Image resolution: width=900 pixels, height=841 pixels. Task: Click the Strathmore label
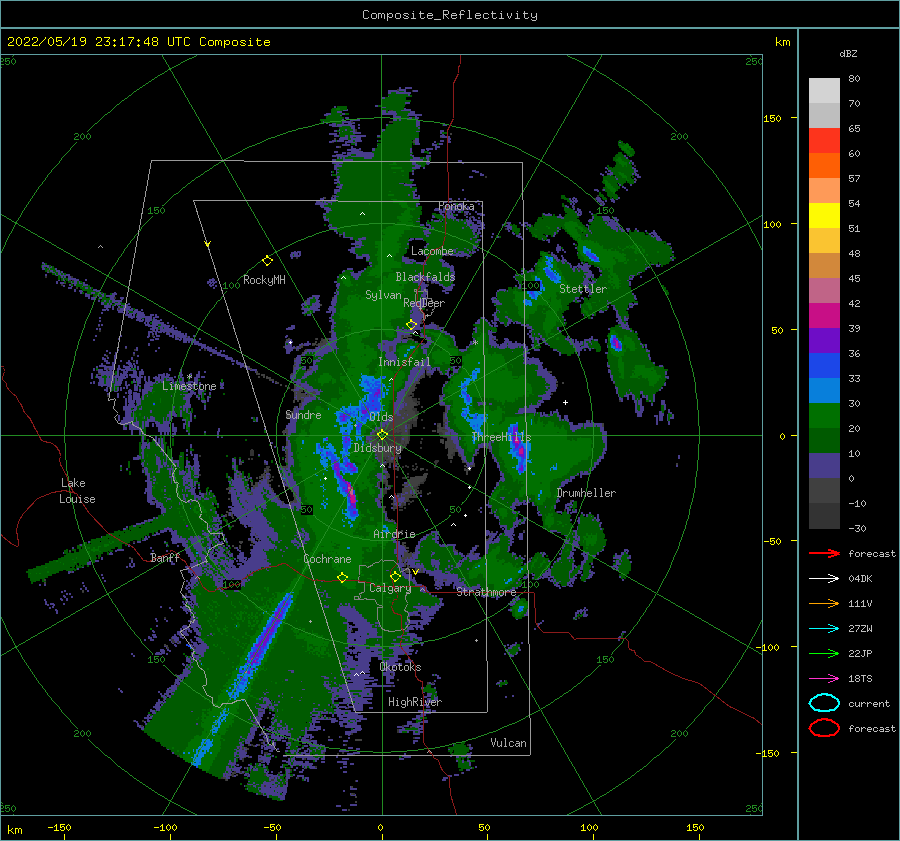(x=486, y=592)
